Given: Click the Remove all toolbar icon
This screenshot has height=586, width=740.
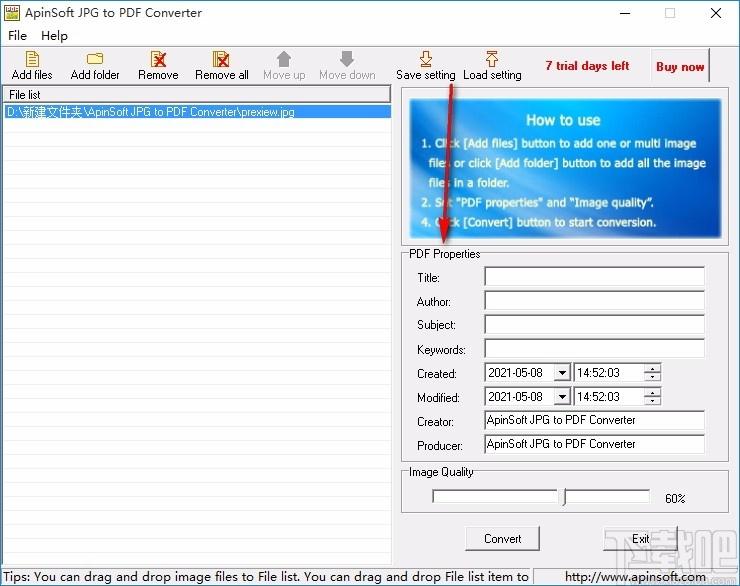Looking at the screenshot, I should [221, 60].
